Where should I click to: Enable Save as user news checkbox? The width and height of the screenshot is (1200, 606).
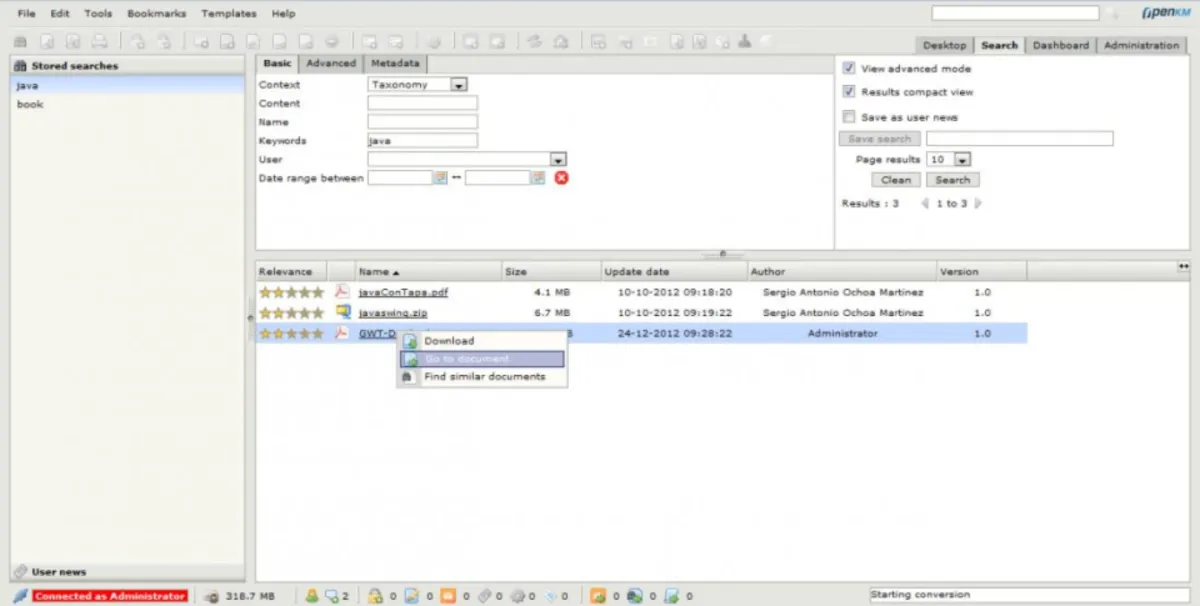[x=849, y=116]
